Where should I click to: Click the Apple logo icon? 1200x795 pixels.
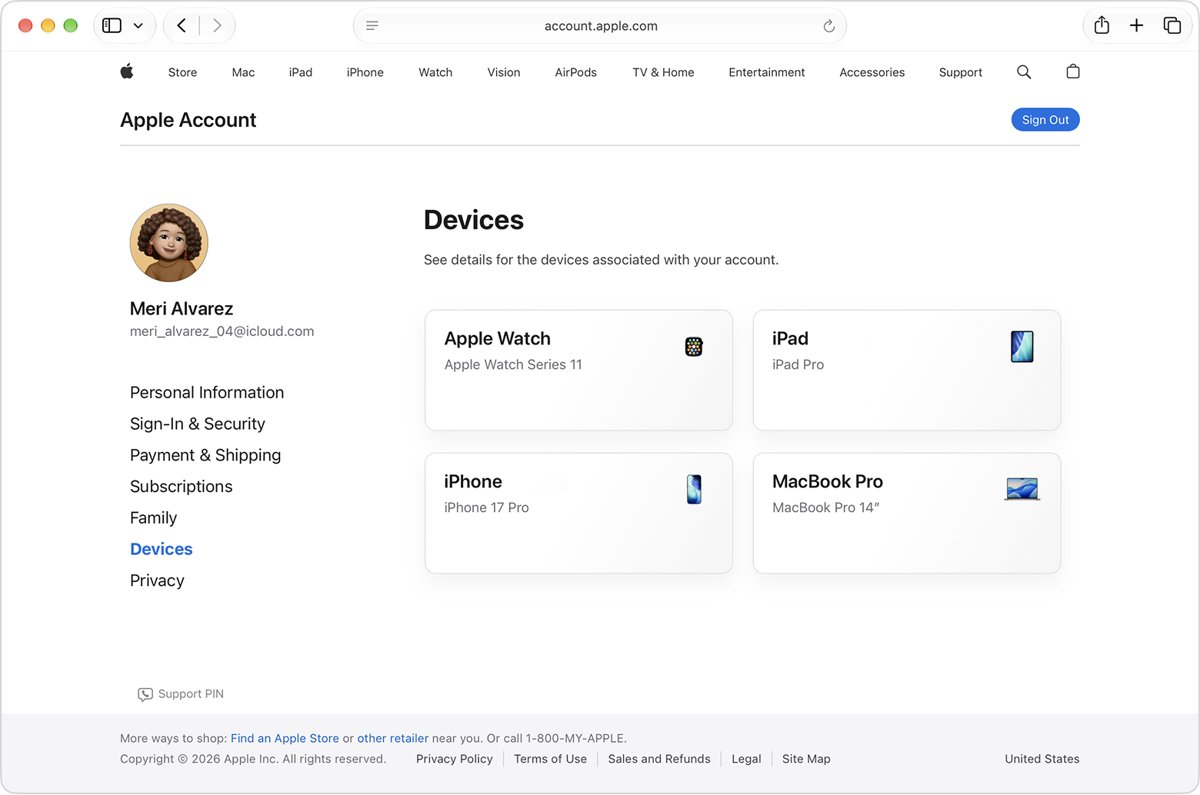(127, 71)
